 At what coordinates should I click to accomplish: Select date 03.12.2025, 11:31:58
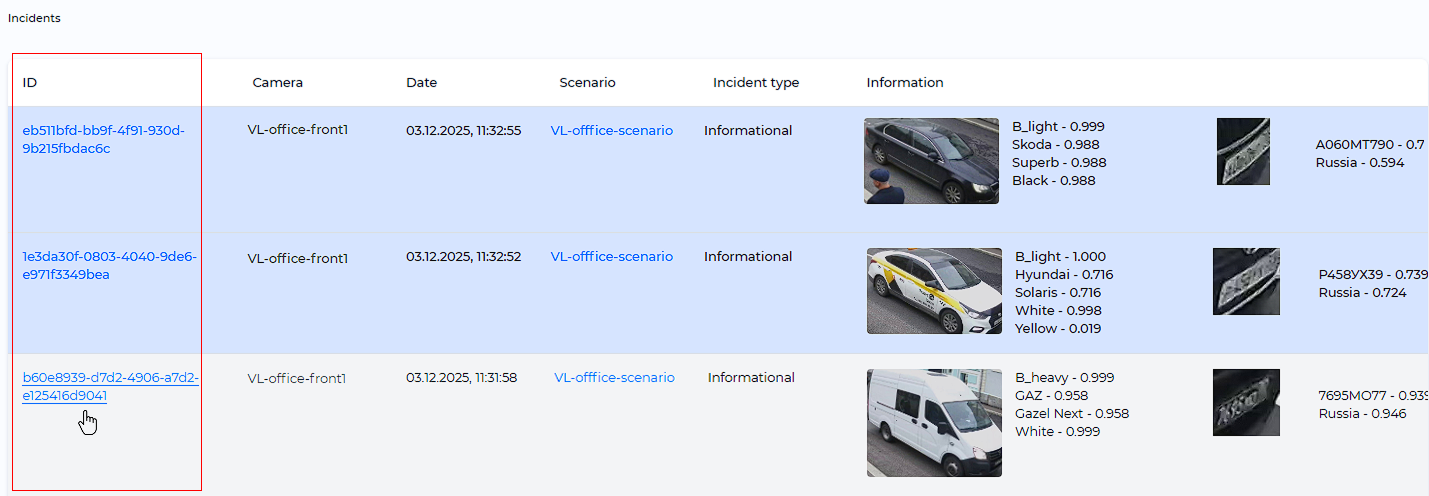click(462, 377)
